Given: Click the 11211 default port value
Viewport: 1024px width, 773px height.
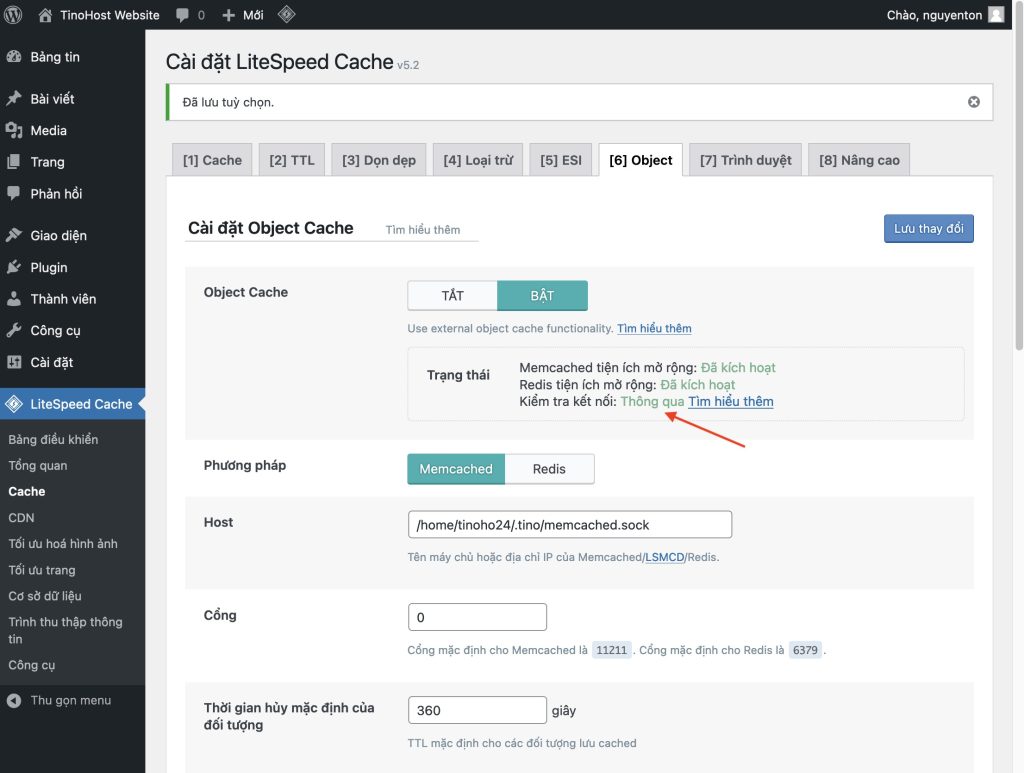Looking at the screenshot, I should click(x=611, y=650).
